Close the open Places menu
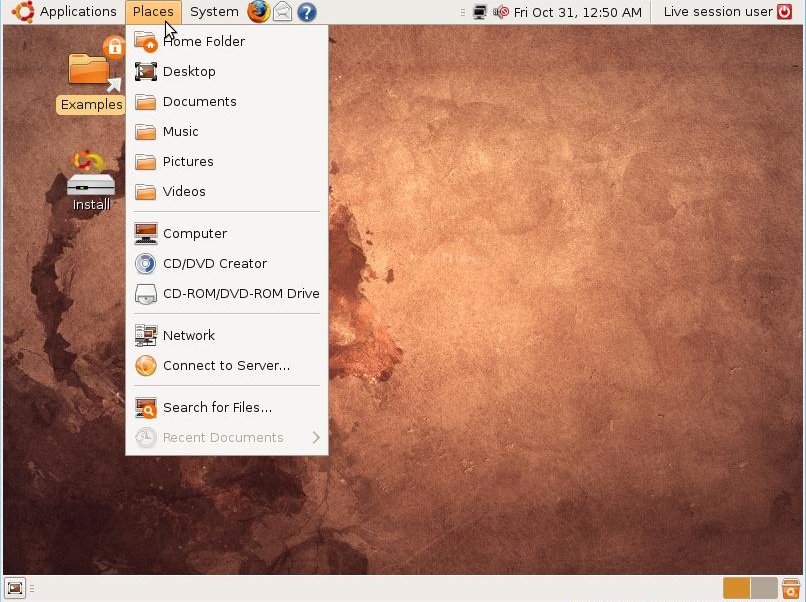The width and height of the screenshot is (806, 602). pyautogui.click(x=153, y=11)
